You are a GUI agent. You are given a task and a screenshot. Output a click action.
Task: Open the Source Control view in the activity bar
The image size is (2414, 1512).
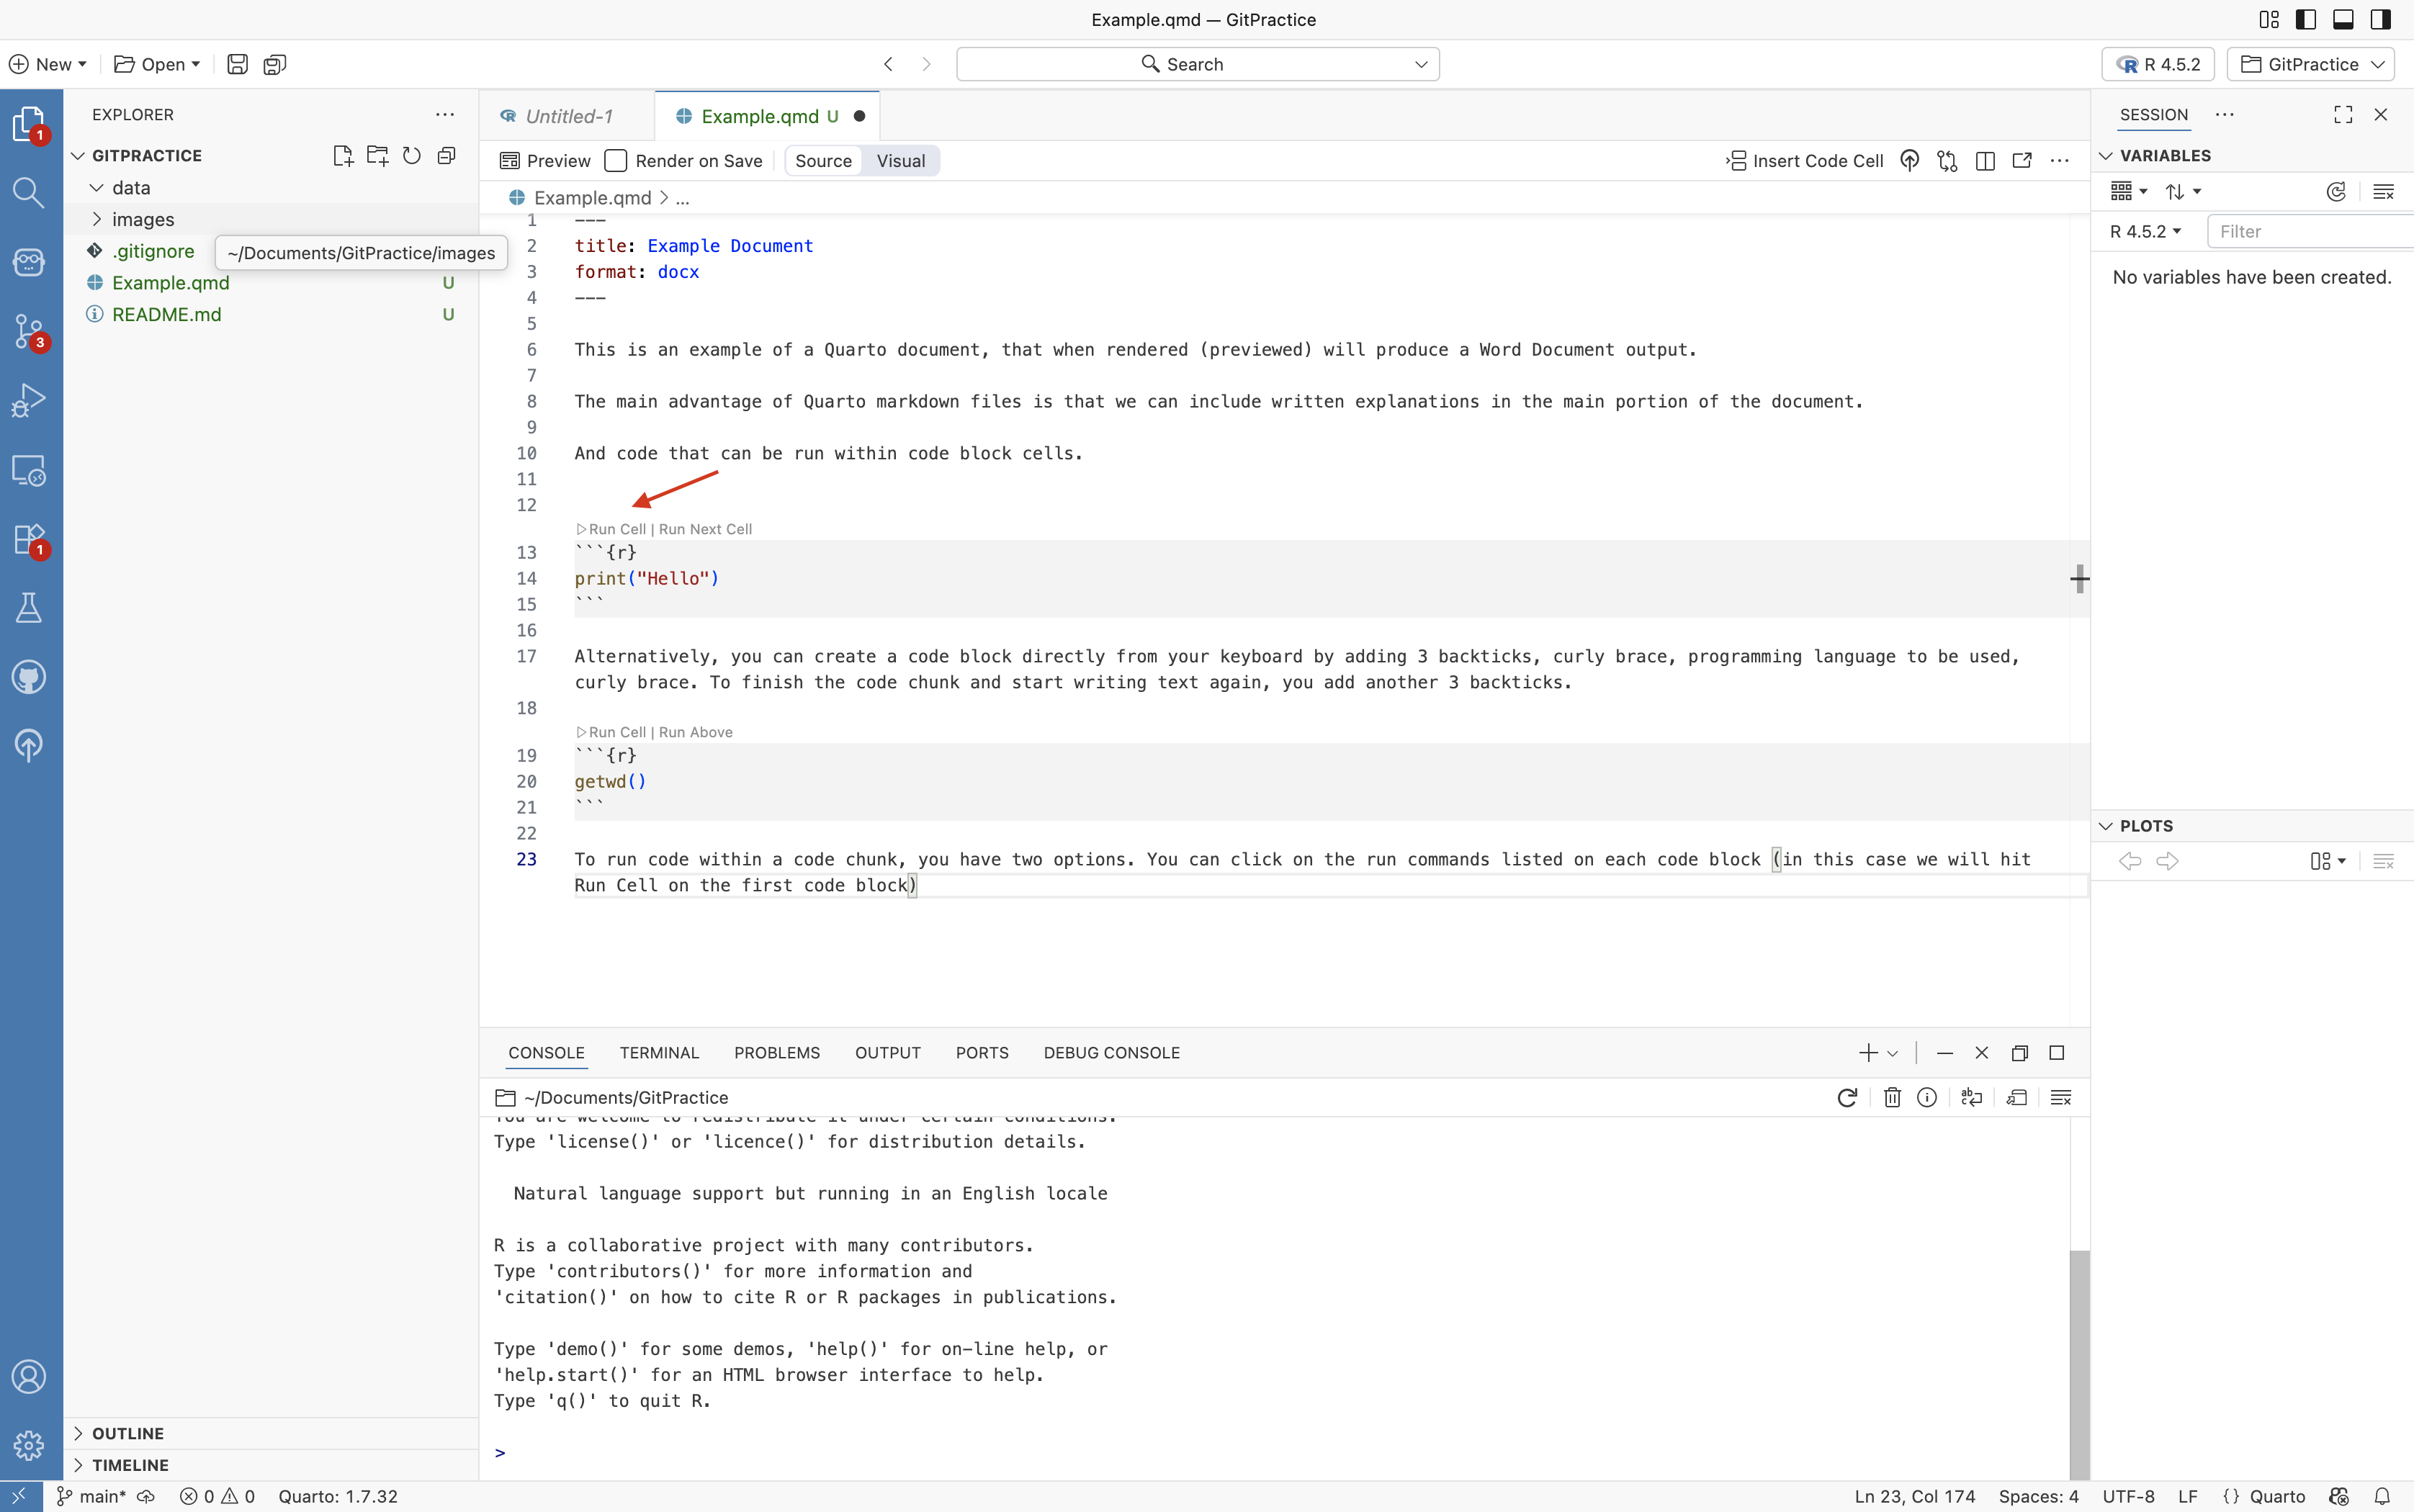[29, 331]
